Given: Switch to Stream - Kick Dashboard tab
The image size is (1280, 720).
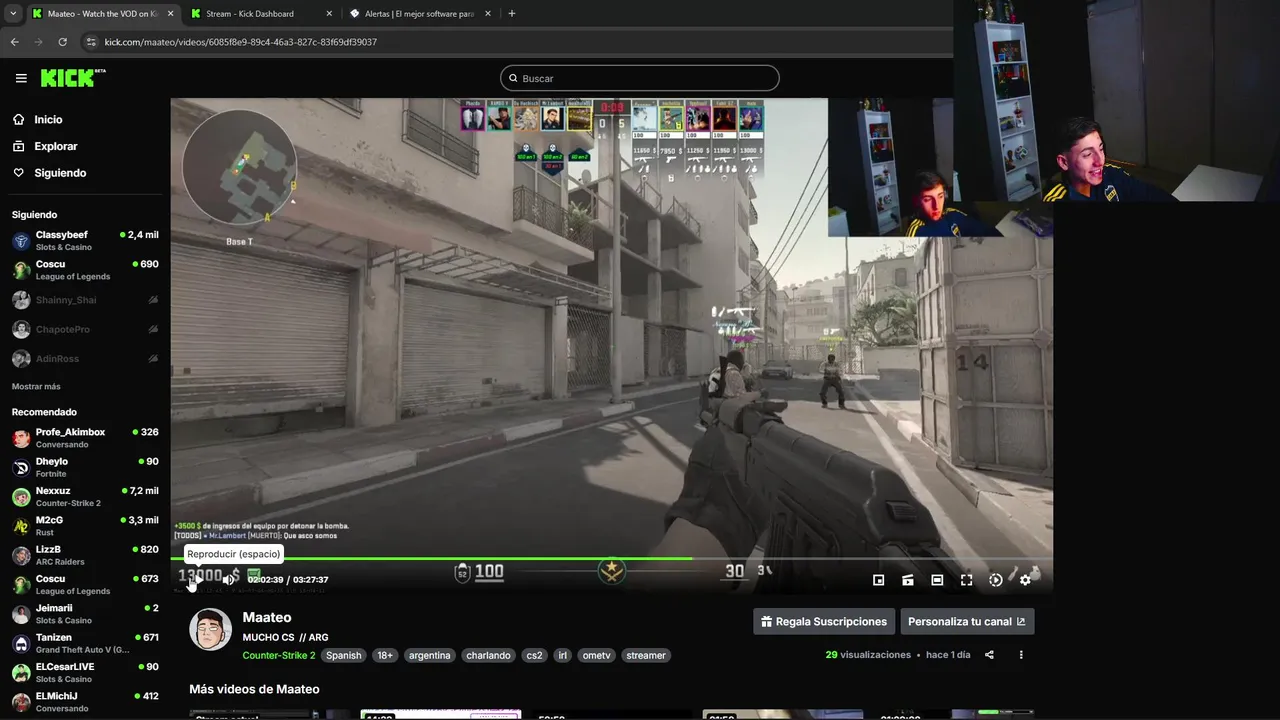Looking at the screenshot, I should [262, 14].
